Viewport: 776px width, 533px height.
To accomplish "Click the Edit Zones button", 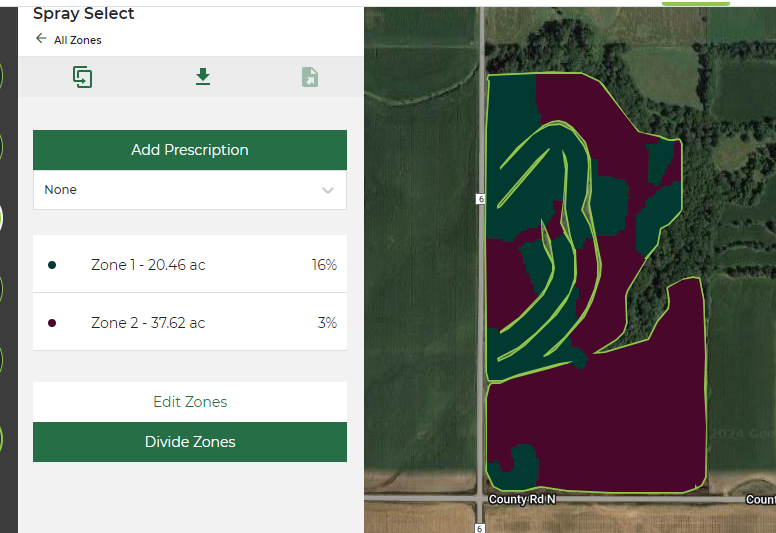I will tap(190, 402).
